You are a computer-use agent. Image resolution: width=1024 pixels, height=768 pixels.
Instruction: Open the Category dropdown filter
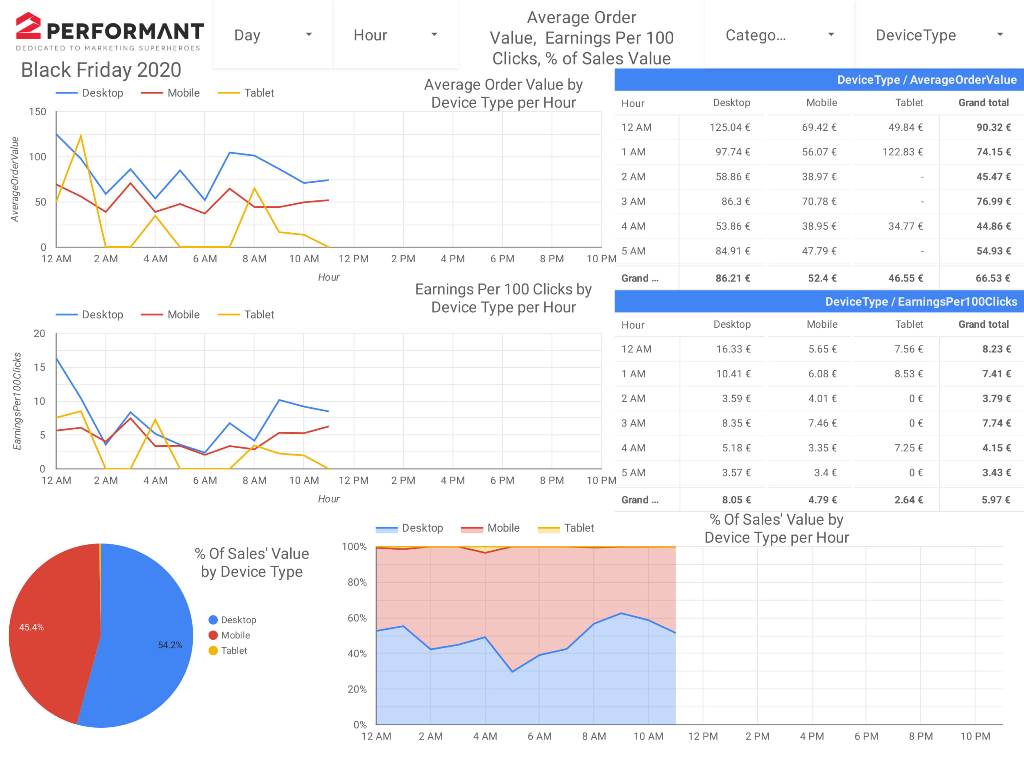tap(780, 35)
